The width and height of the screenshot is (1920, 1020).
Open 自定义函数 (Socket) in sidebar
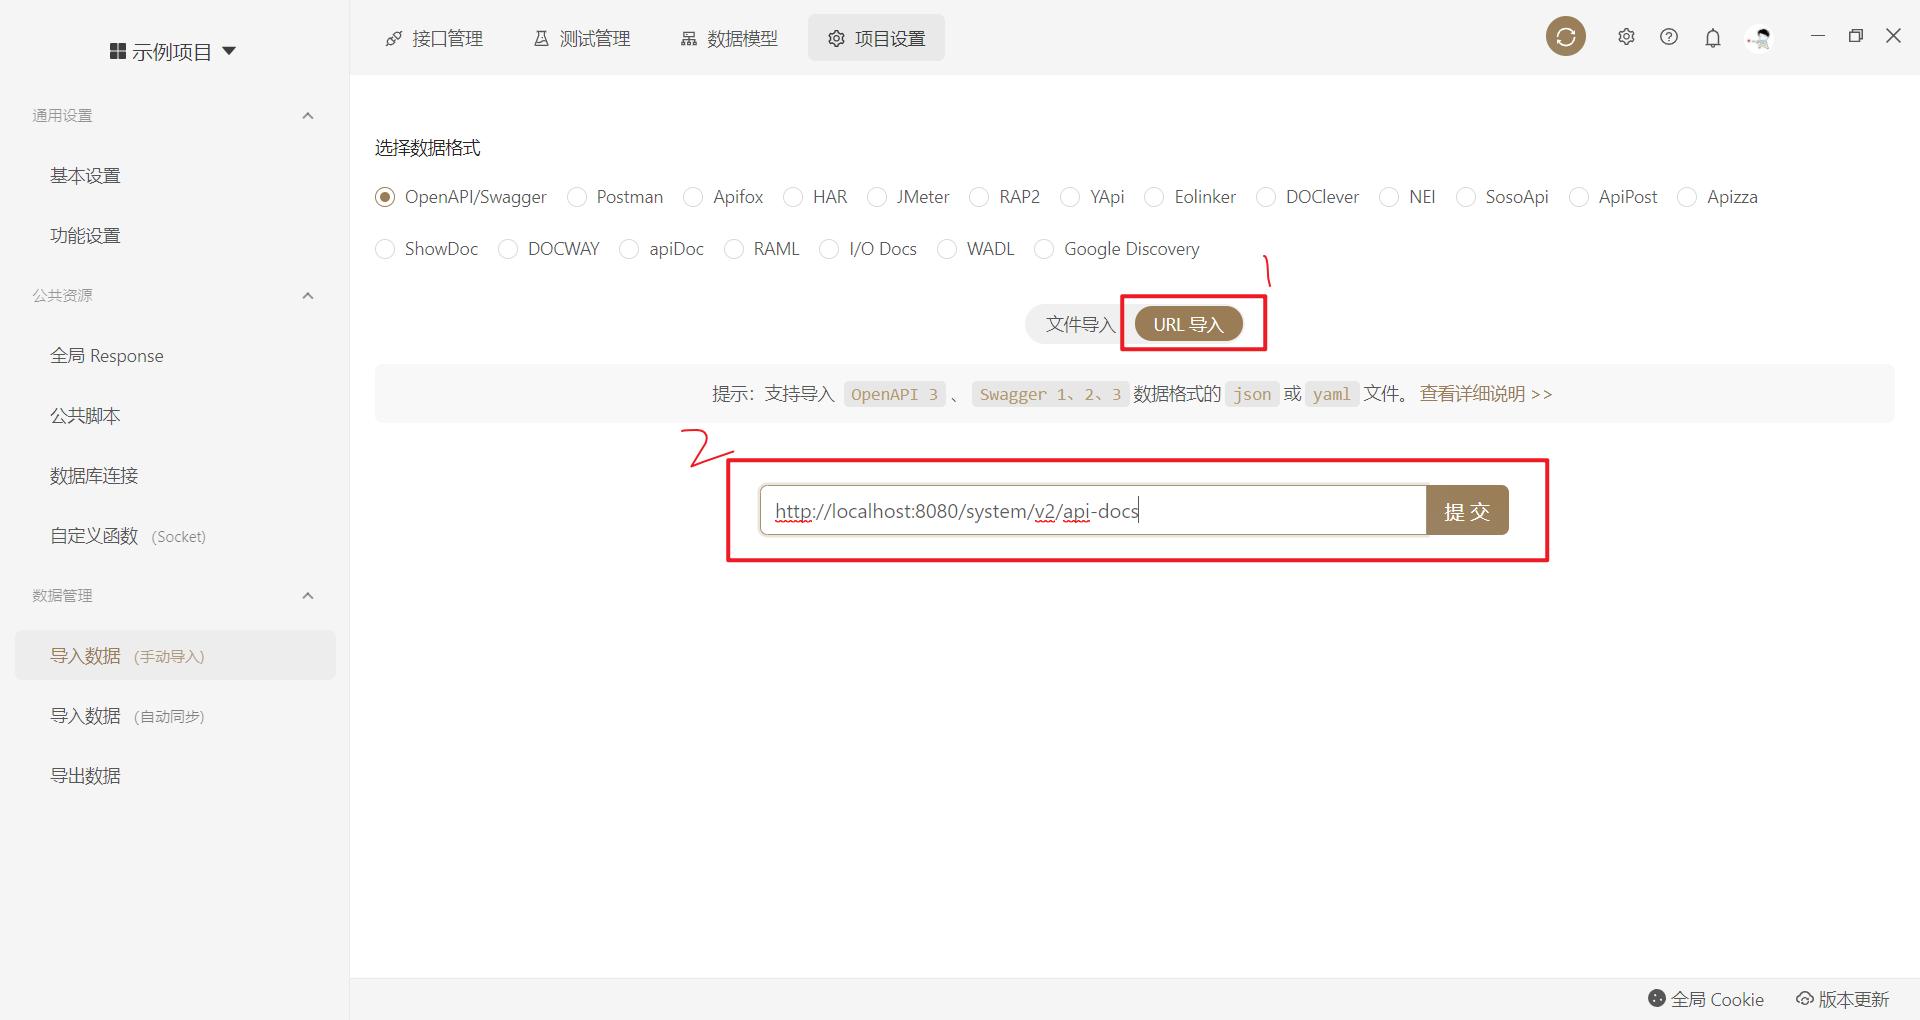tap(175, 536)
